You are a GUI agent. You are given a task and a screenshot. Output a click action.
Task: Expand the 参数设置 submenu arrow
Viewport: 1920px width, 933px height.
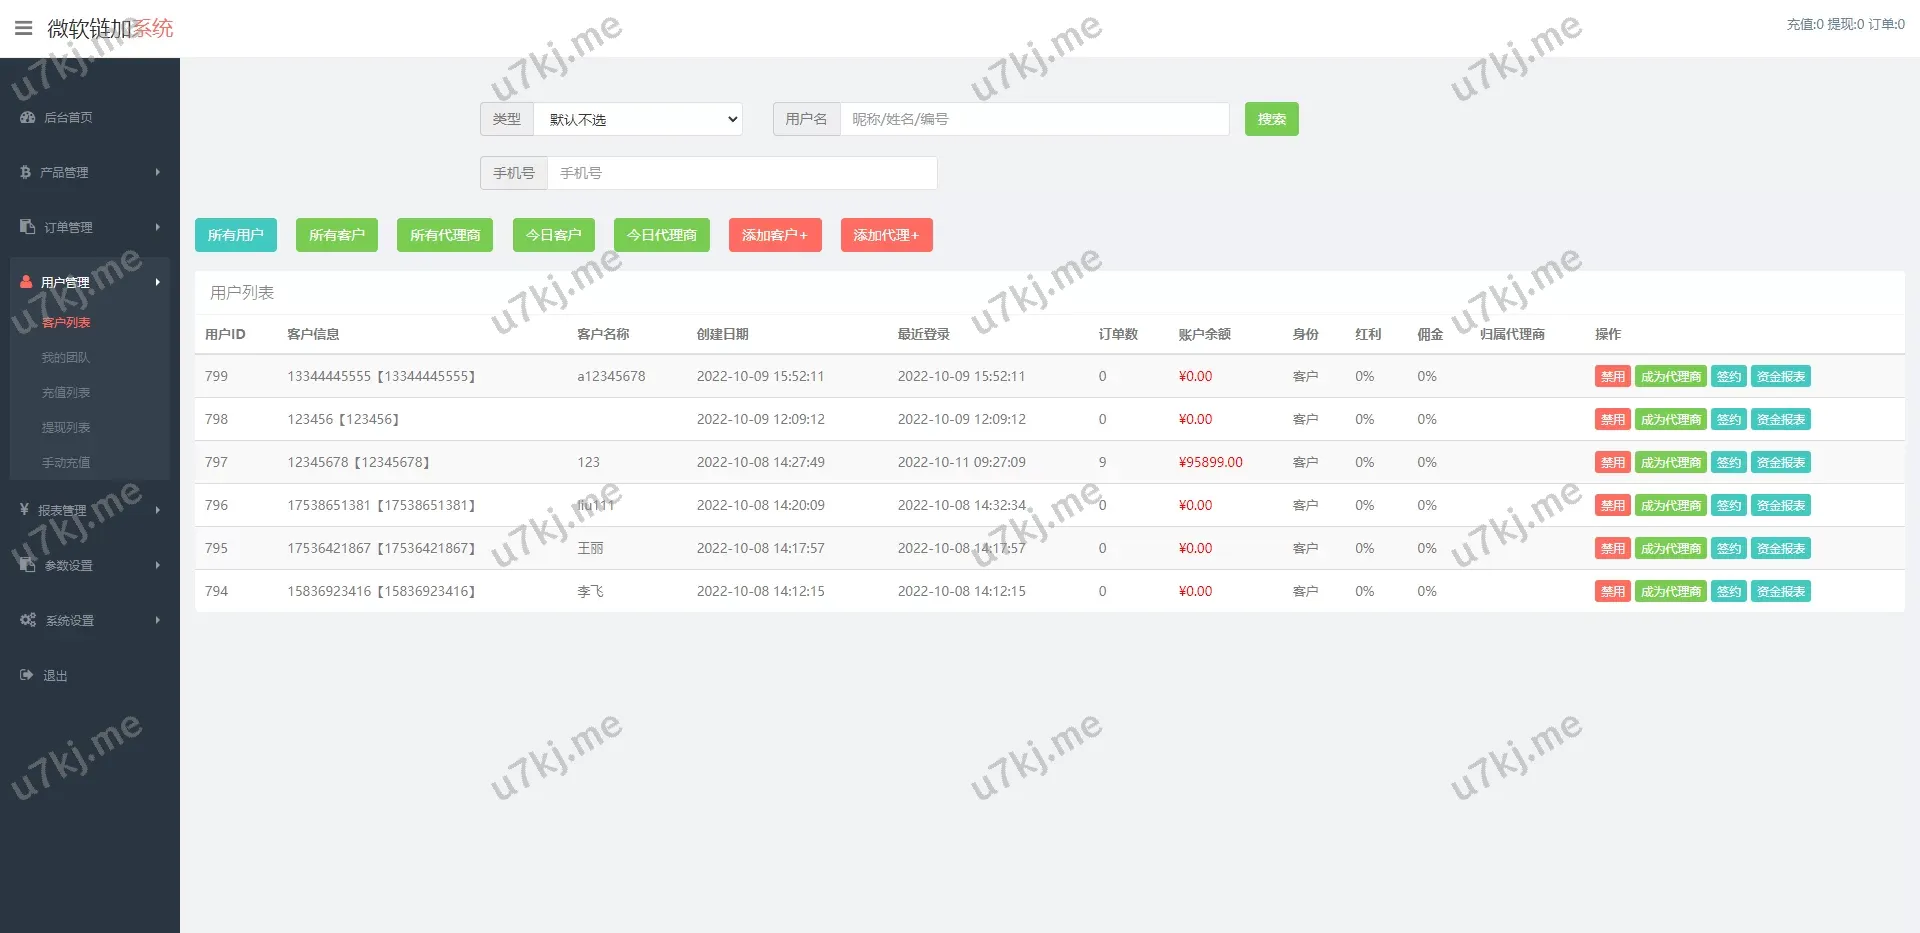[x=157, y=565]
